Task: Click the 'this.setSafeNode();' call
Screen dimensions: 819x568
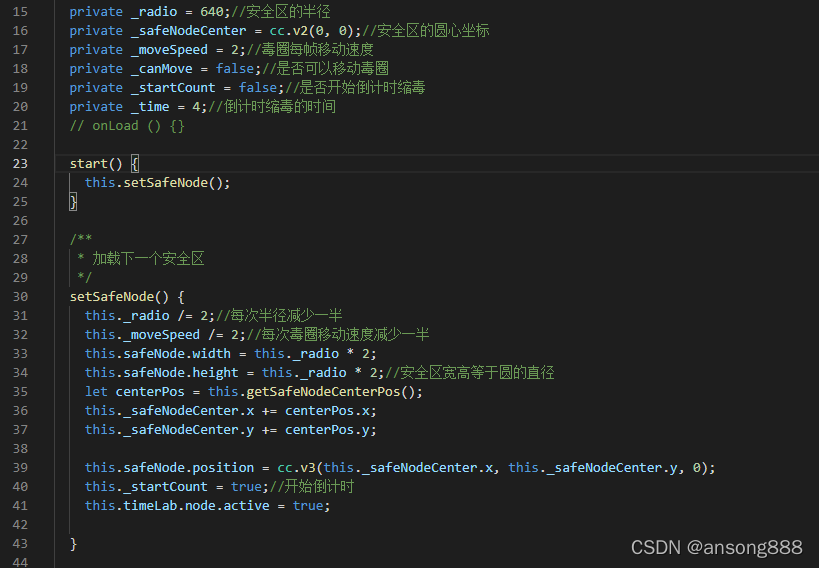Action: [x=157, y=183]
